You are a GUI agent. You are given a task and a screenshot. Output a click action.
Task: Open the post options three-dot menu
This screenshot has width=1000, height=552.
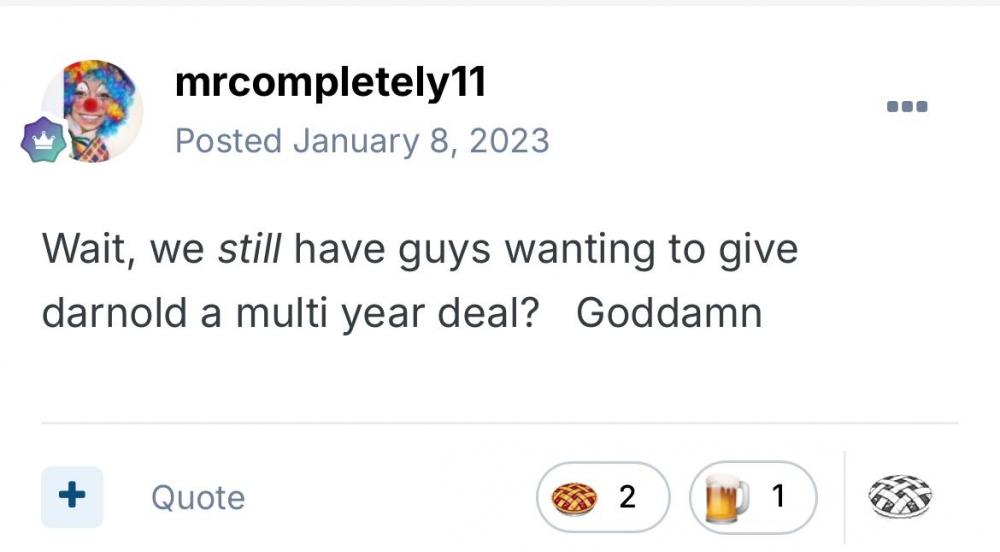click(x=907, y=106)
